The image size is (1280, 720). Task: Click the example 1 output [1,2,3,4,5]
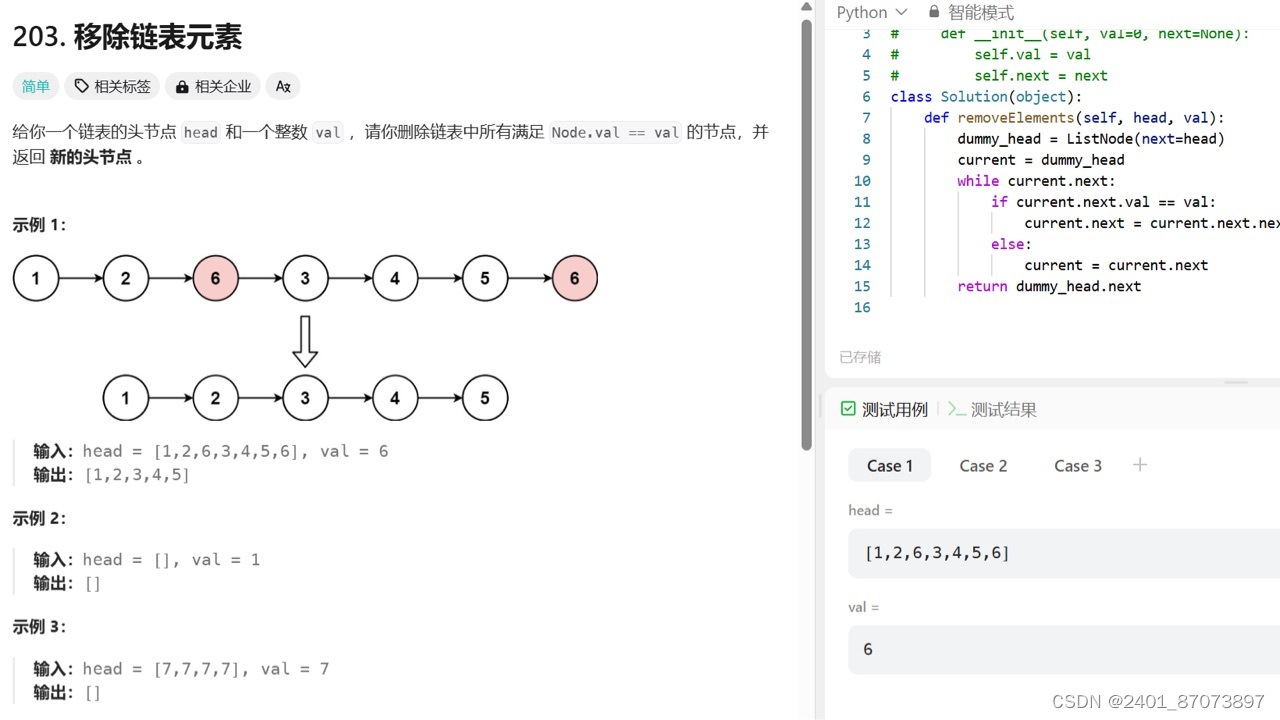click(x=136, y=475)
